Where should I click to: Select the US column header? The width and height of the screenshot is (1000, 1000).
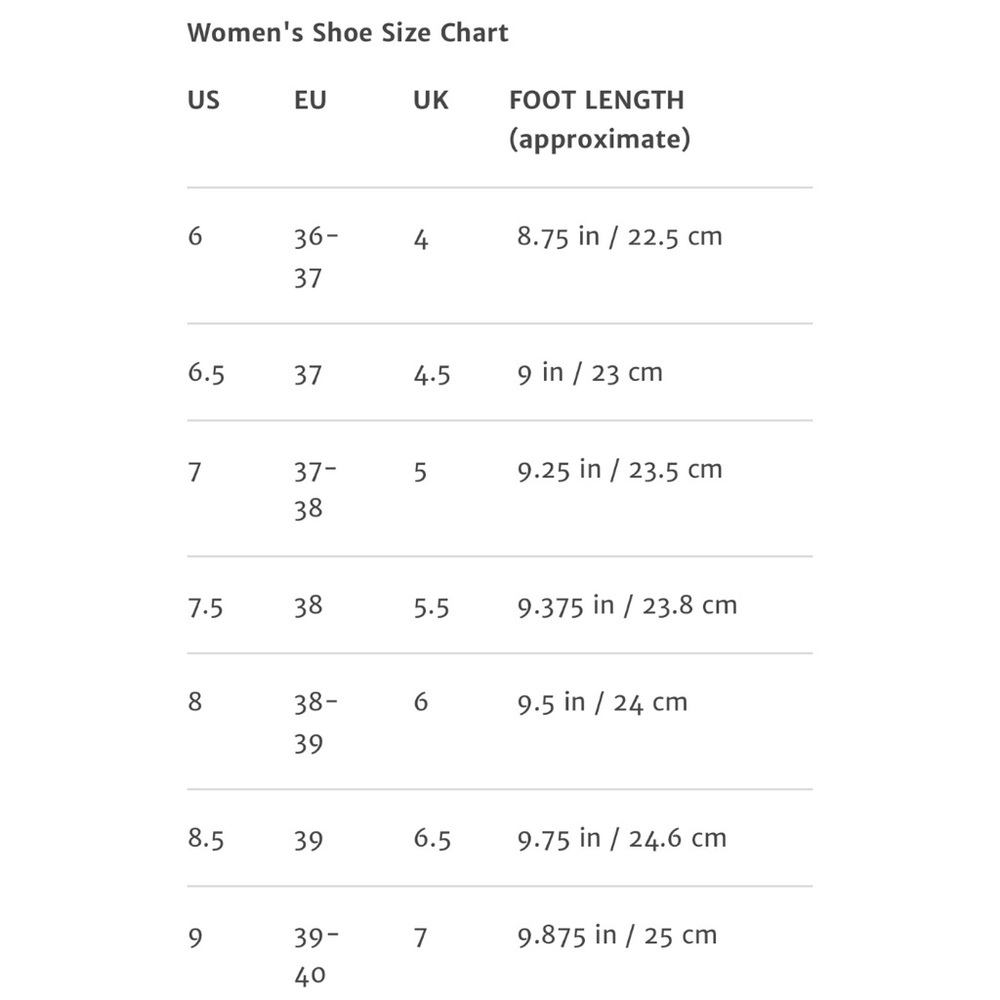[203, 100]
